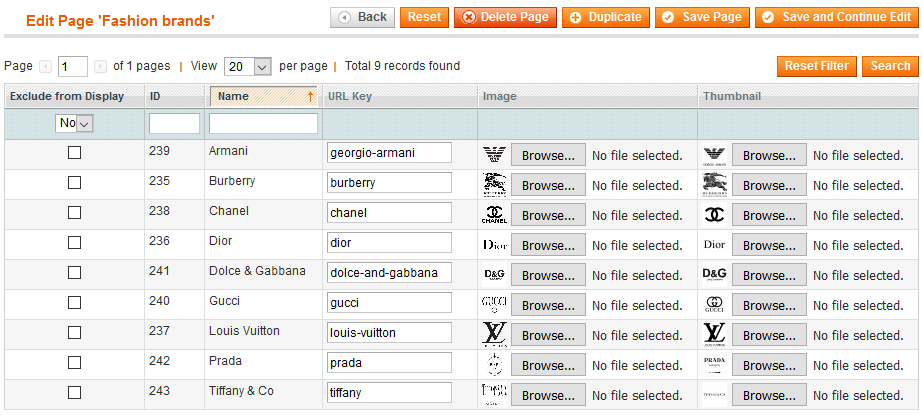Click the Delete Page button
Screen dimensions: 923x415
(x=505, y=18)
